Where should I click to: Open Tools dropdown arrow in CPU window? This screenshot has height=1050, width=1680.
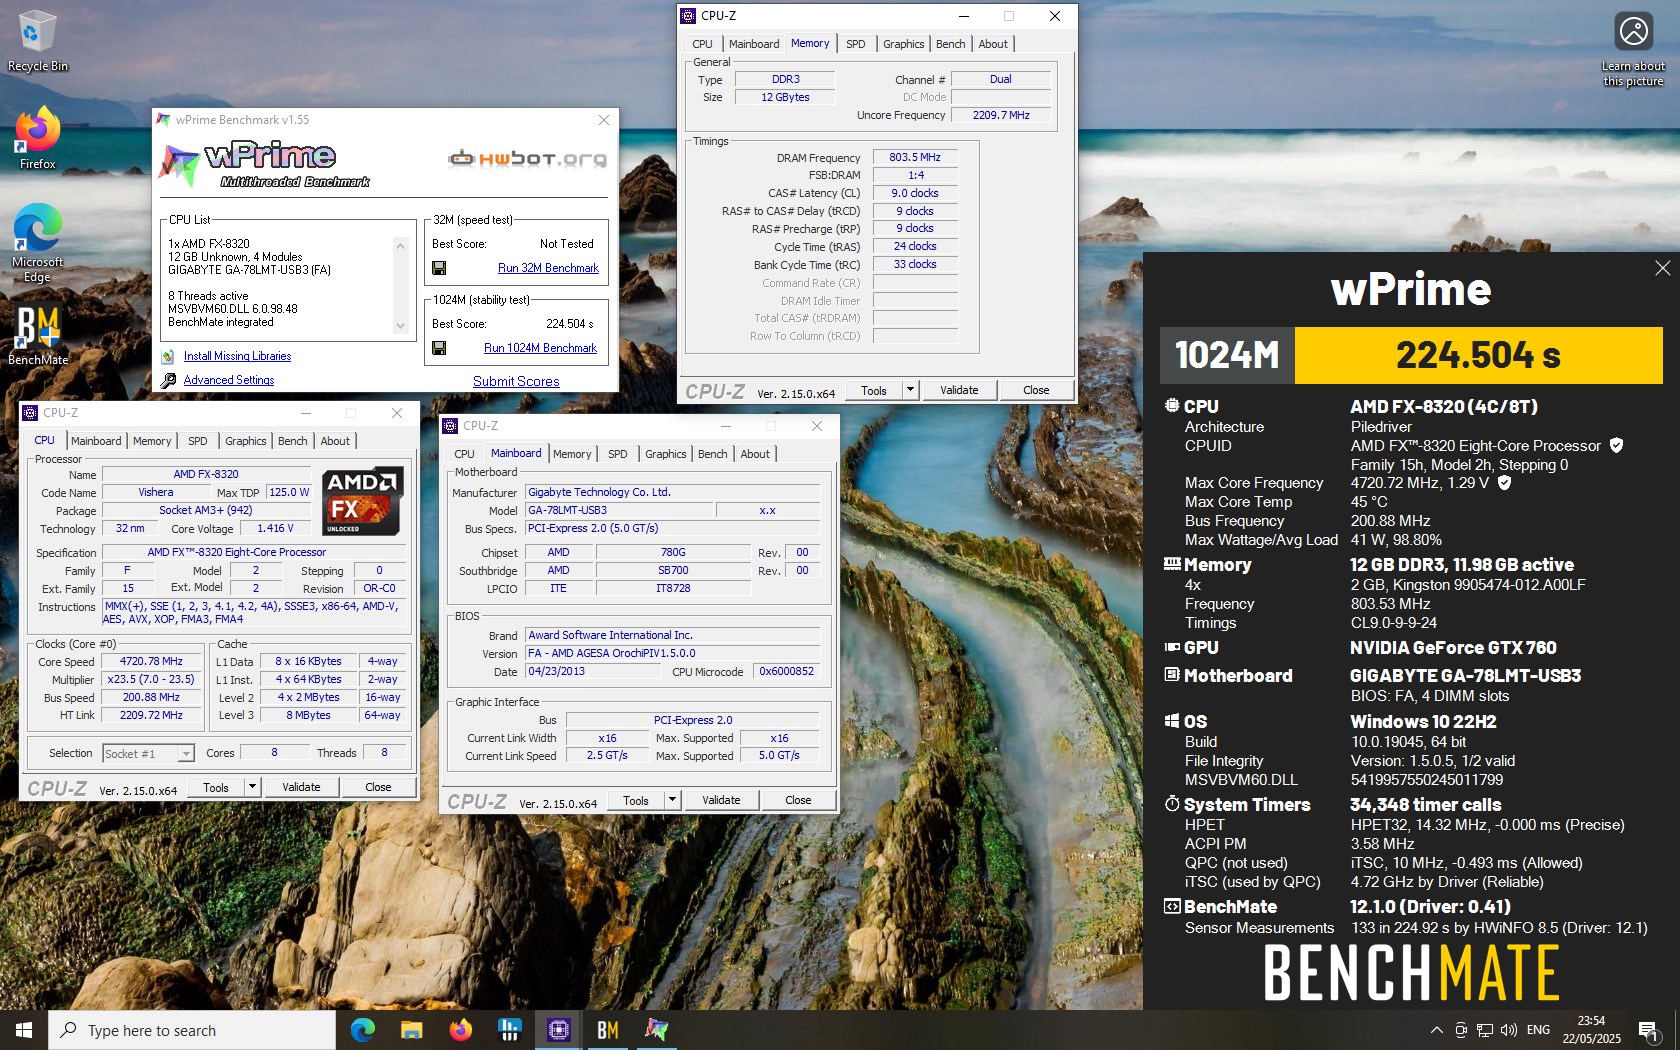click(x=252, y=787)
